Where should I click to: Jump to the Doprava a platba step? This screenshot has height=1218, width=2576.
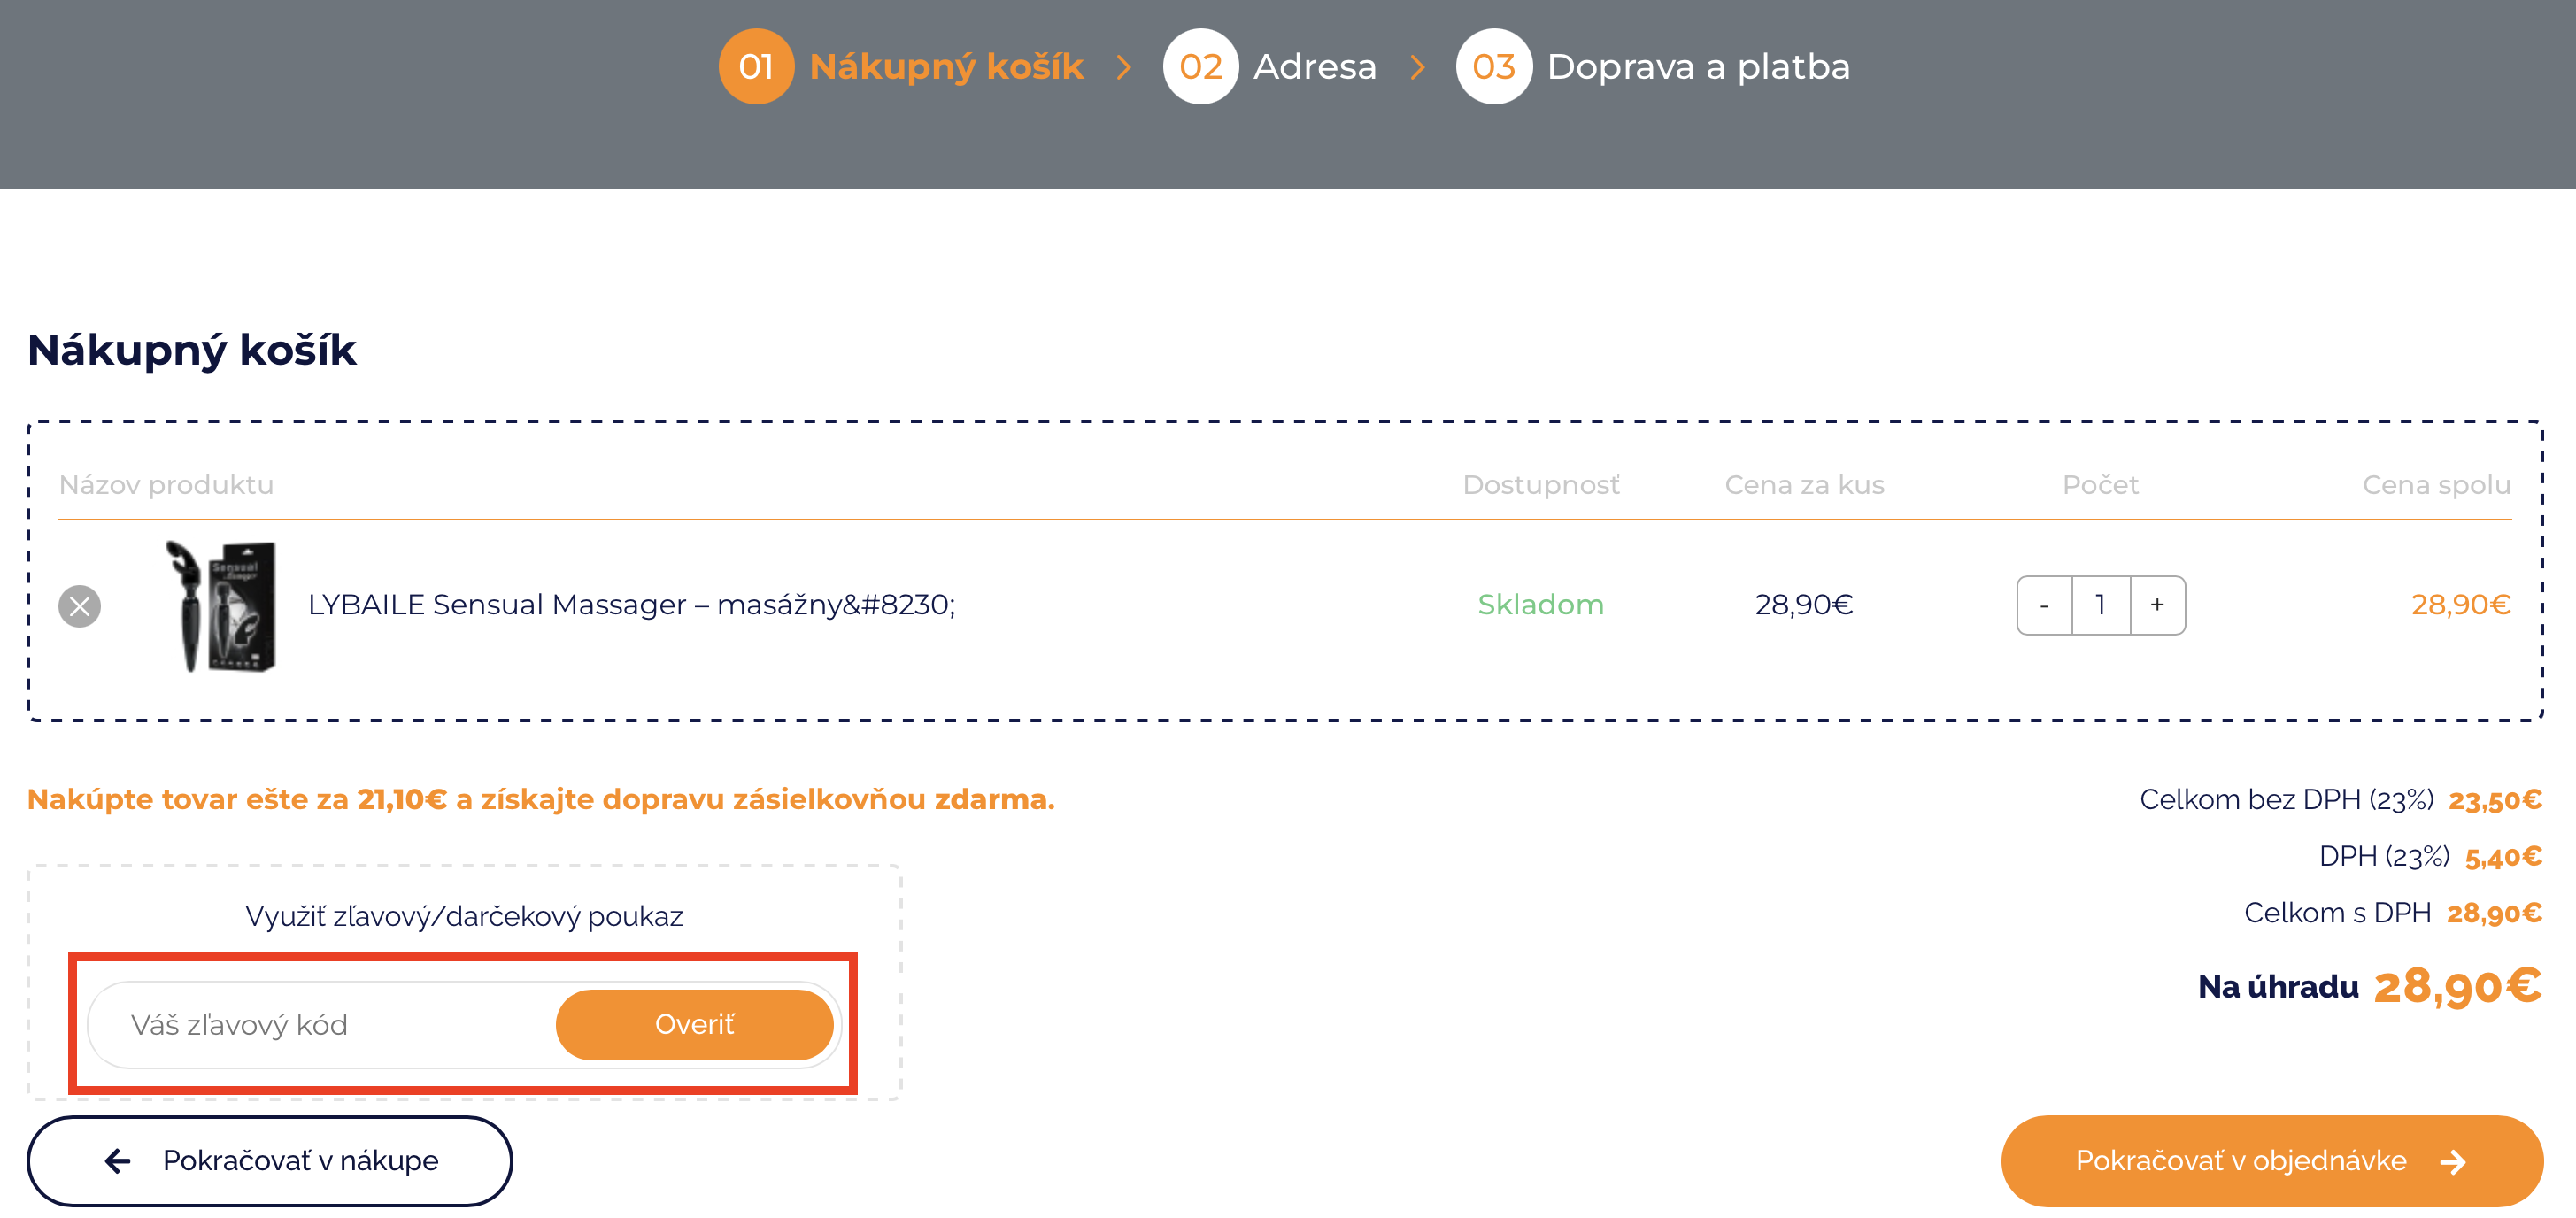click(1697, 67)
